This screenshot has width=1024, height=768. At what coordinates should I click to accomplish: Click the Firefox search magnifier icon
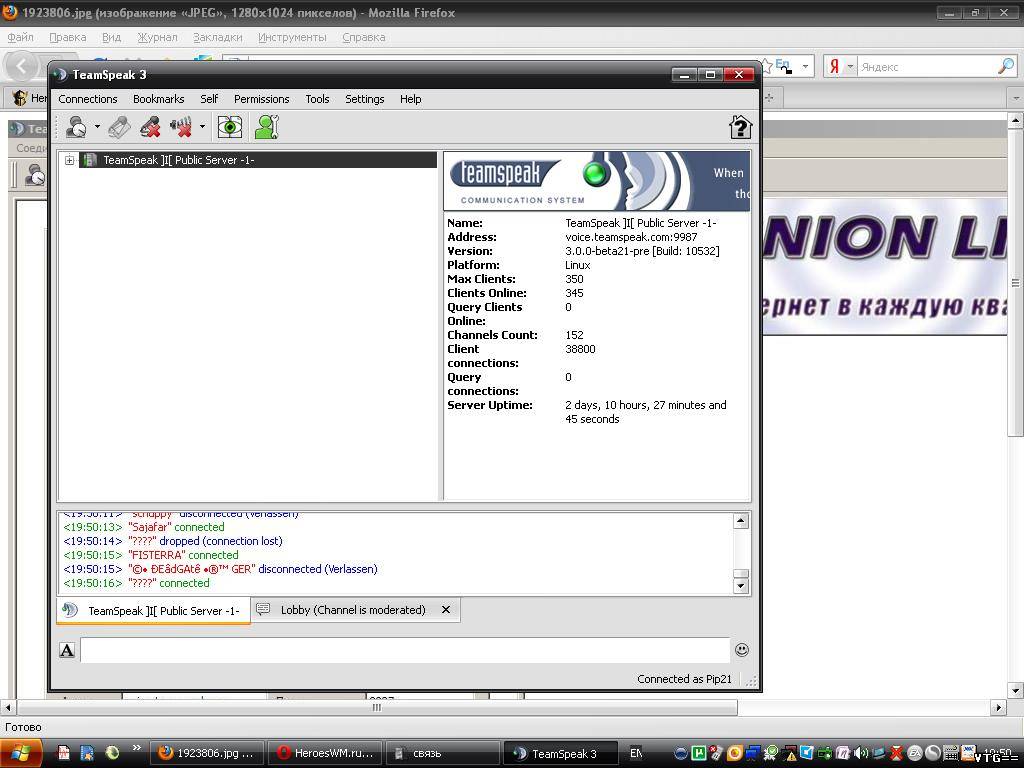[1006, 66]
